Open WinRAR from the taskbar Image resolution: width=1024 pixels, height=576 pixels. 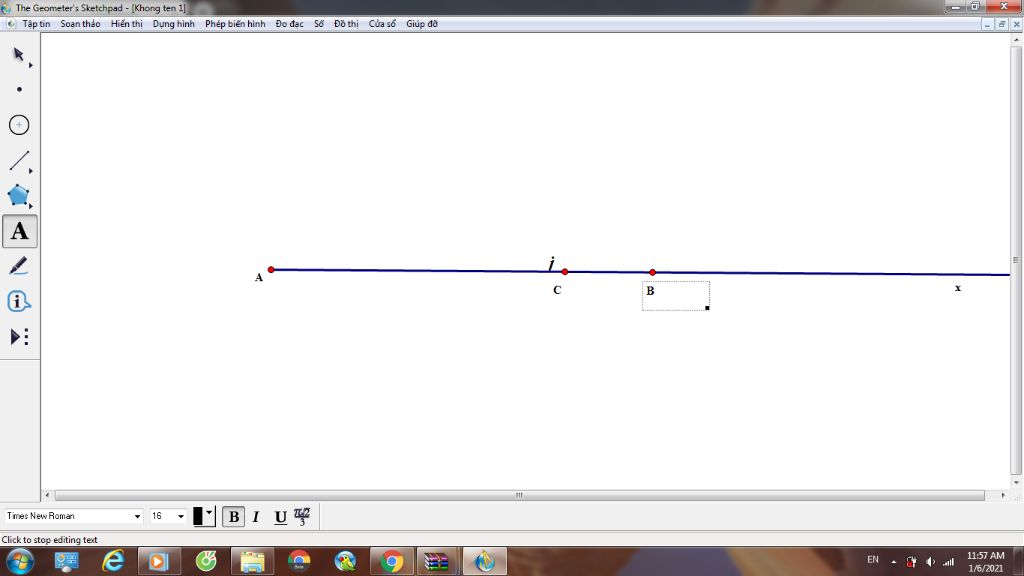pyautogui.click(x=437, y=561)
